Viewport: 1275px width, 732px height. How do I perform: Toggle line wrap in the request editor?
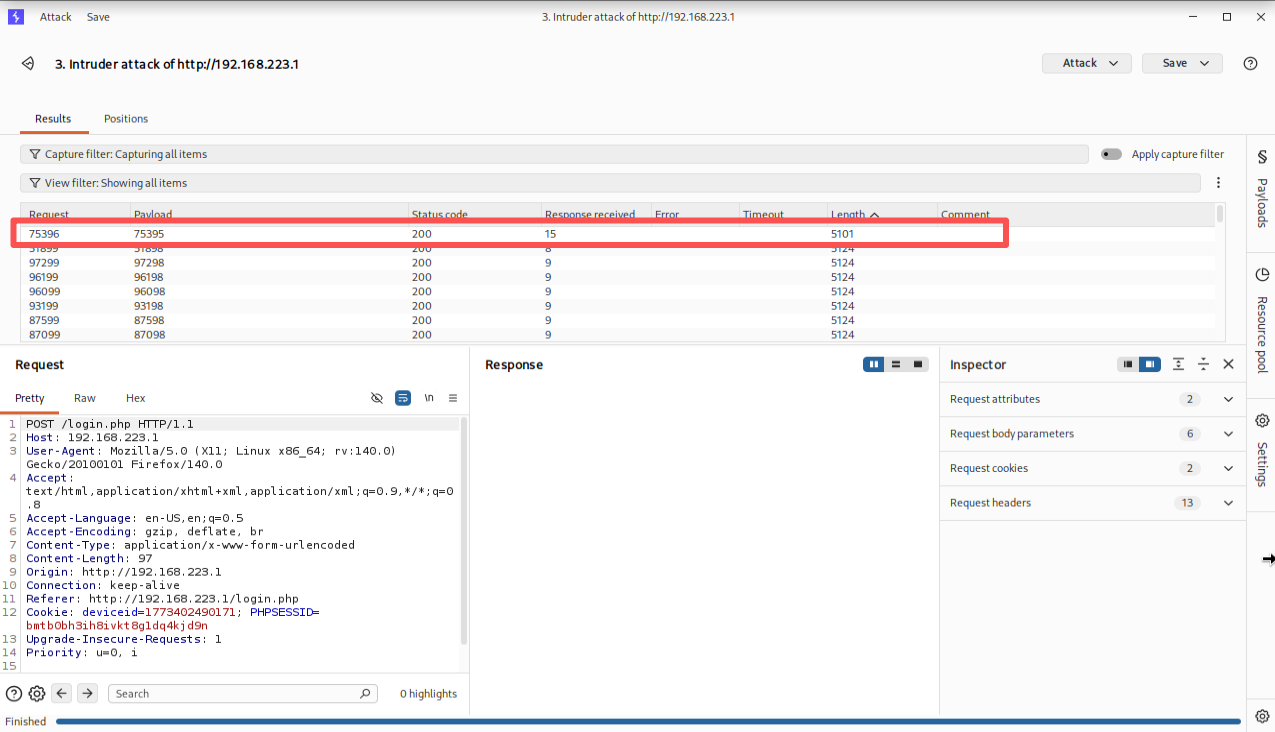point(403,398)
